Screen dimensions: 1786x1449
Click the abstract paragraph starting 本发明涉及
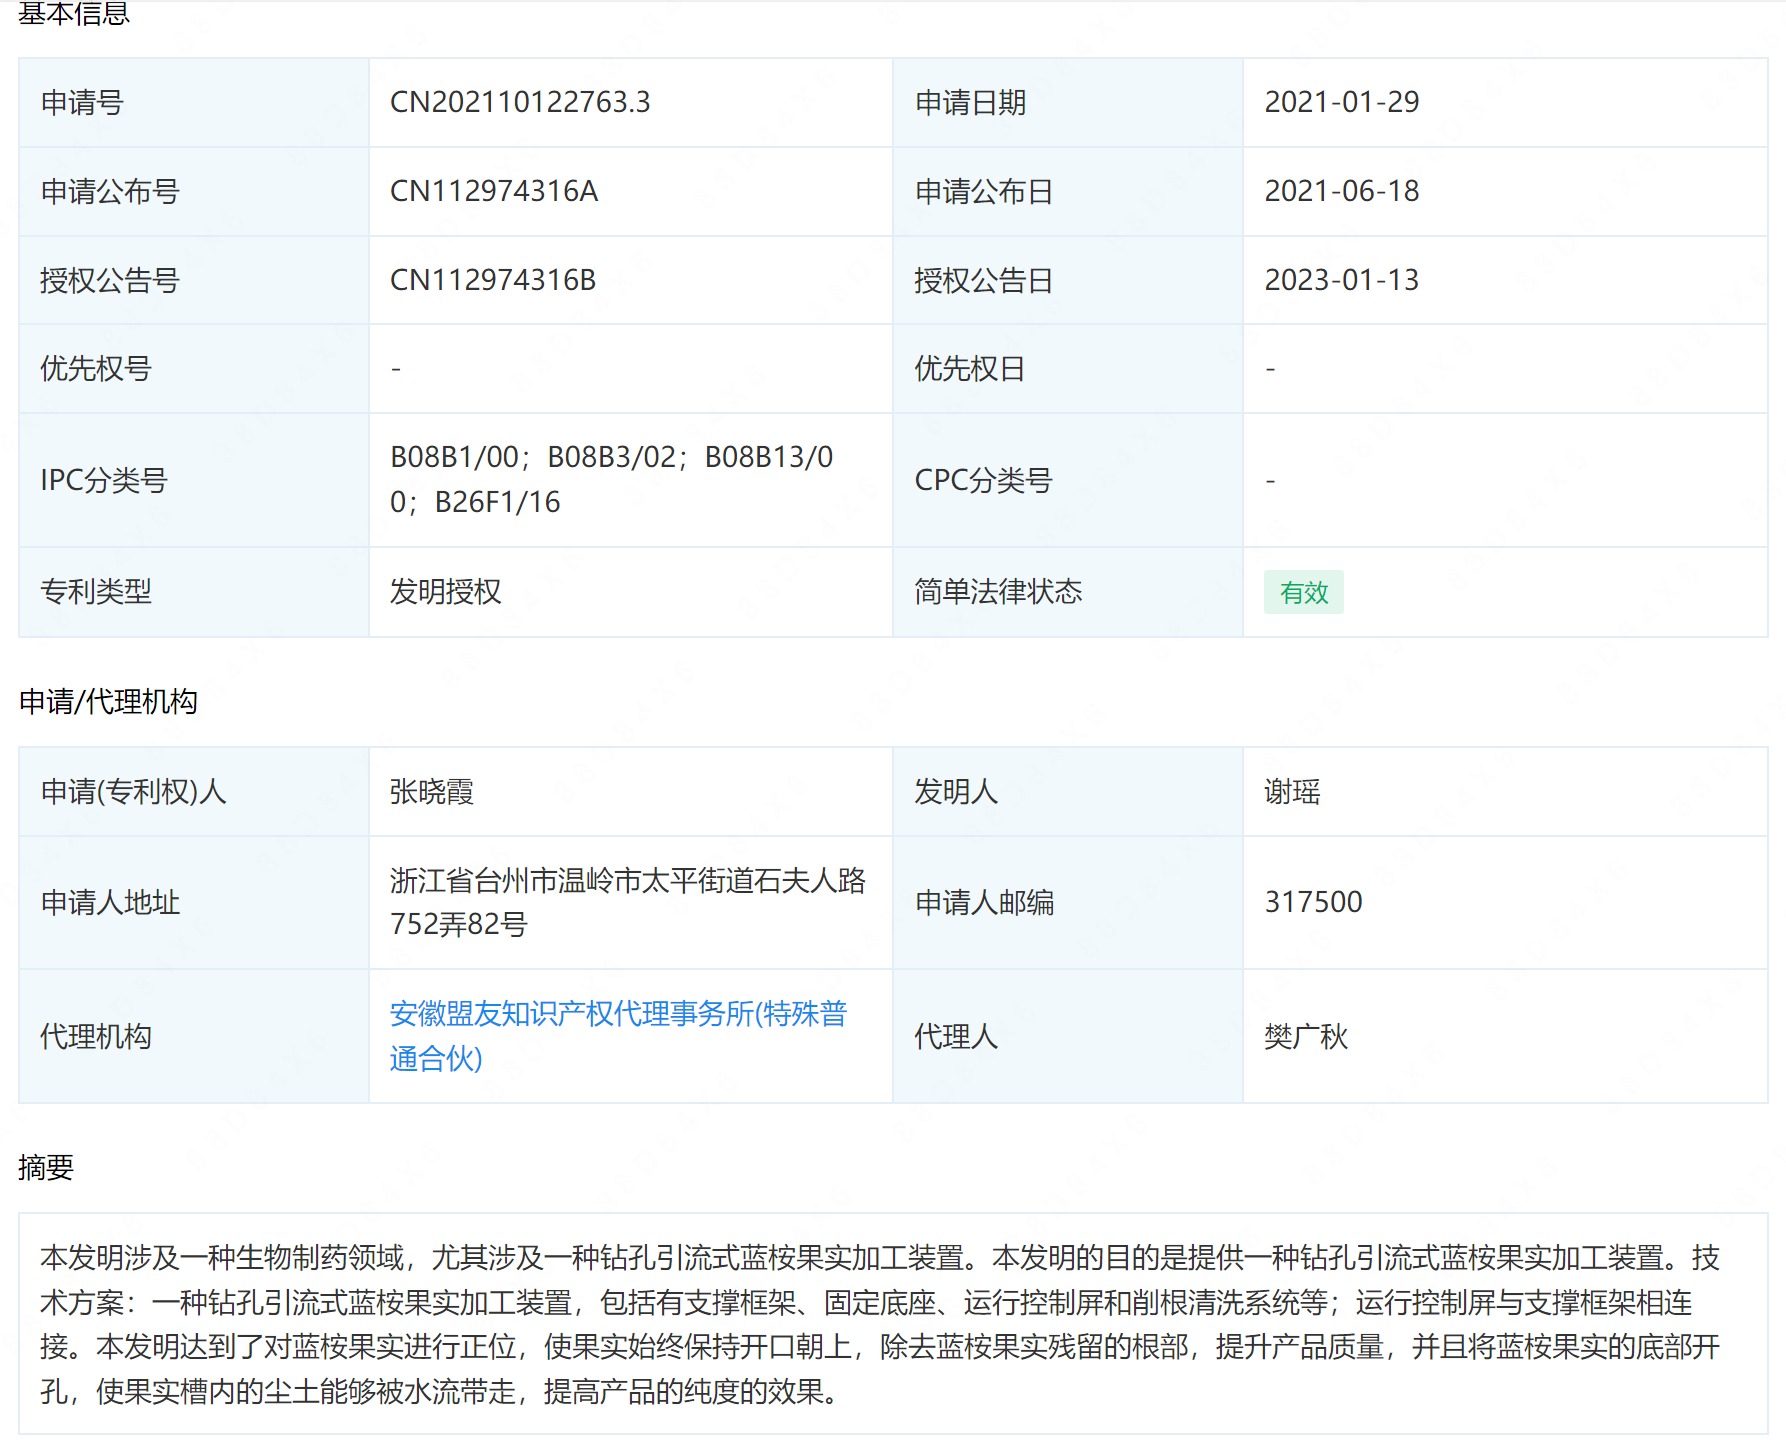pyautogui.click(x=880, y=1324)
